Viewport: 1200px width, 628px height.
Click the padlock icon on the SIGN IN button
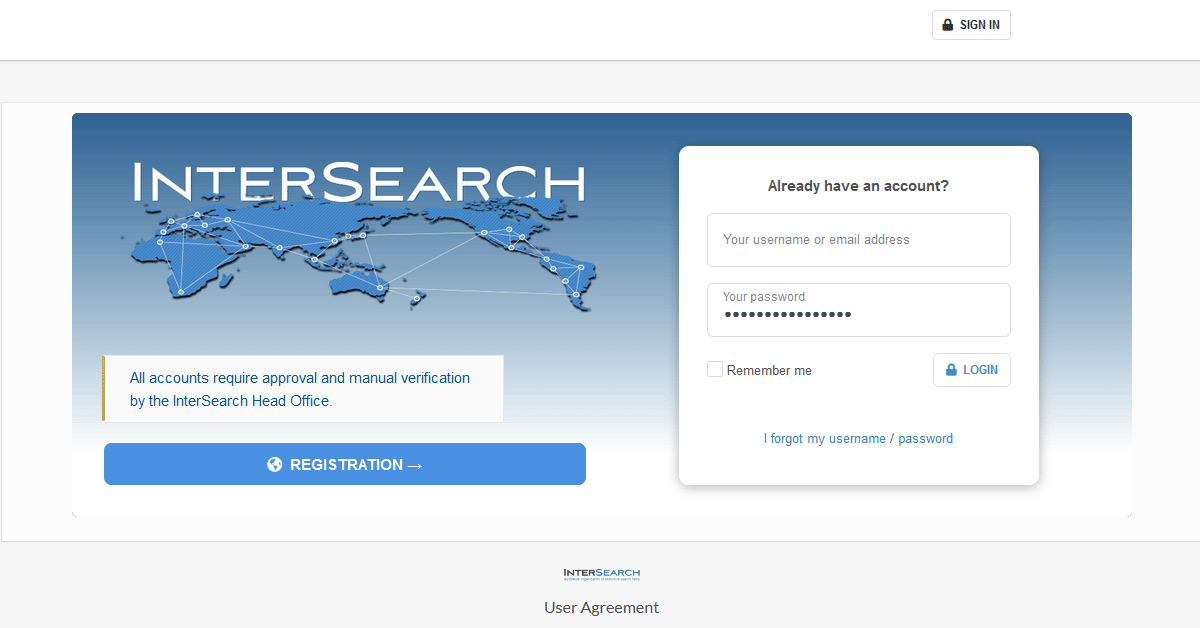946,24
